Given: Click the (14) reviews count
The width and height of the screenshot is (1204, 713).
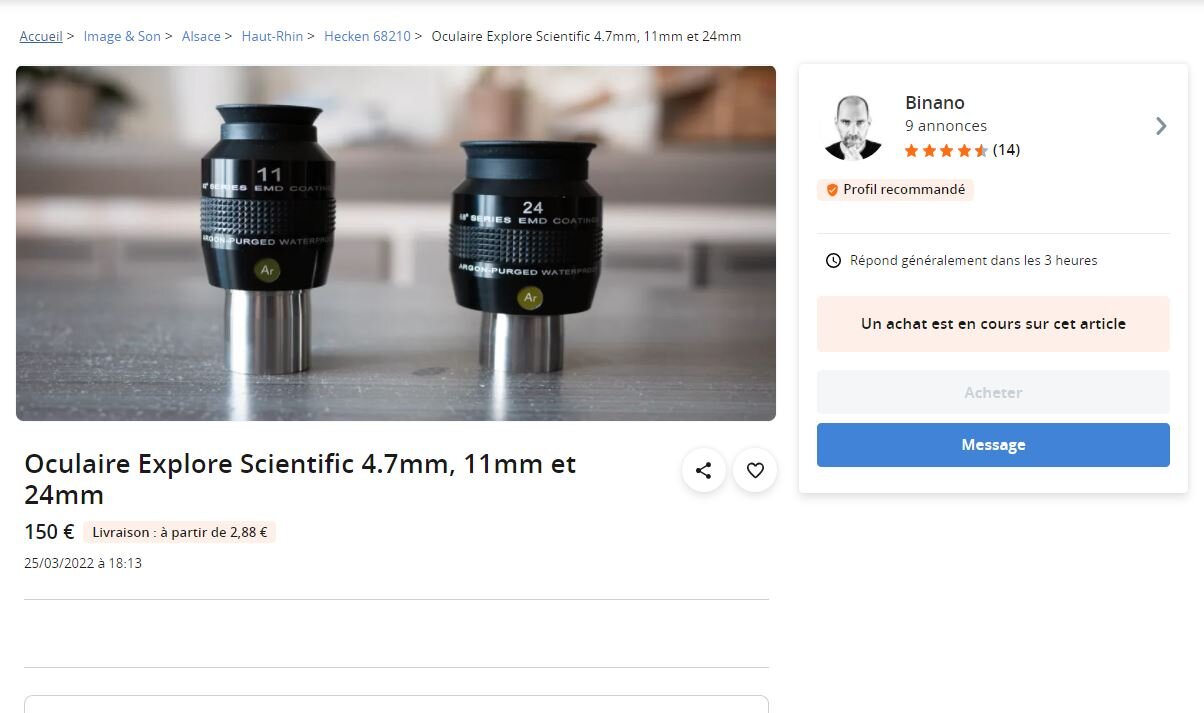Looking at the screenshot, I should pyautogui.click(x=1006, y=151).
